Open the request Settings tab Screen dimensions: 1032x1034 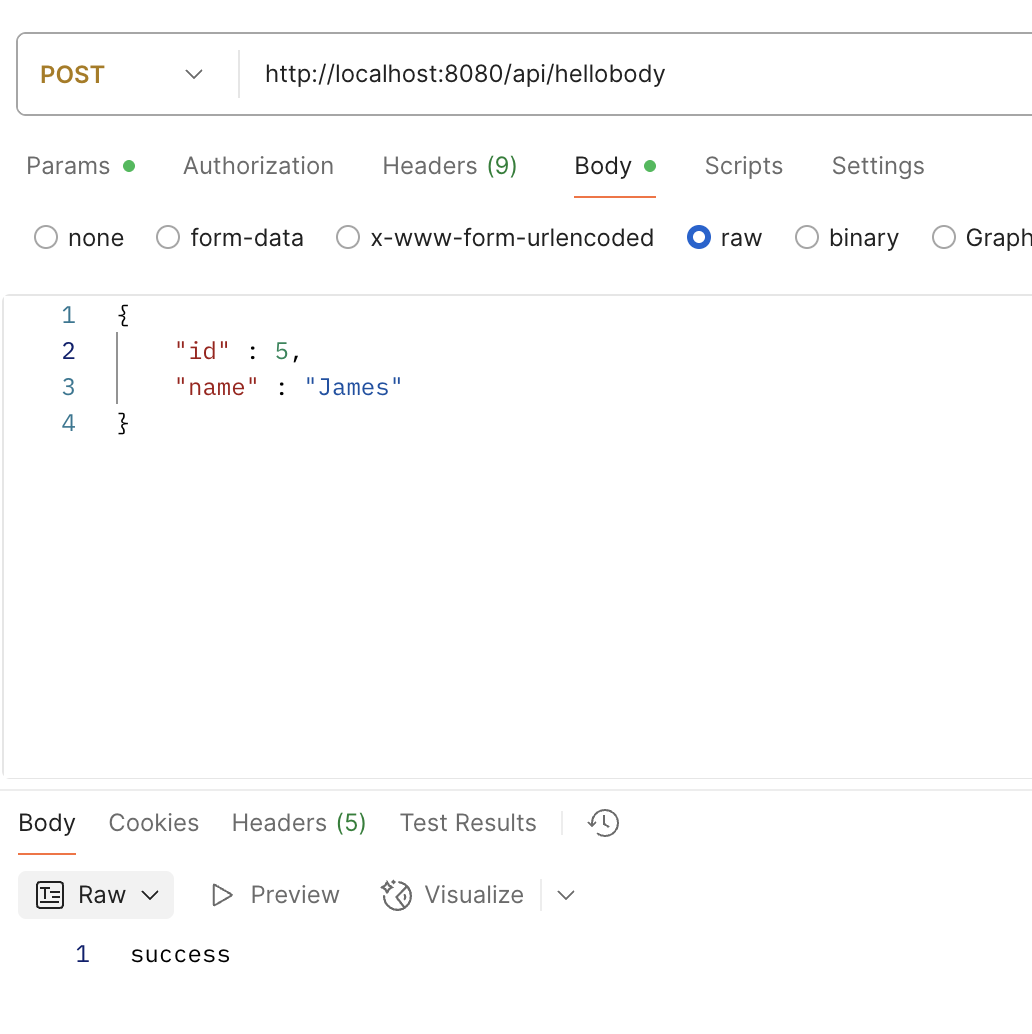pyautogui.click(x=877, y=166)
